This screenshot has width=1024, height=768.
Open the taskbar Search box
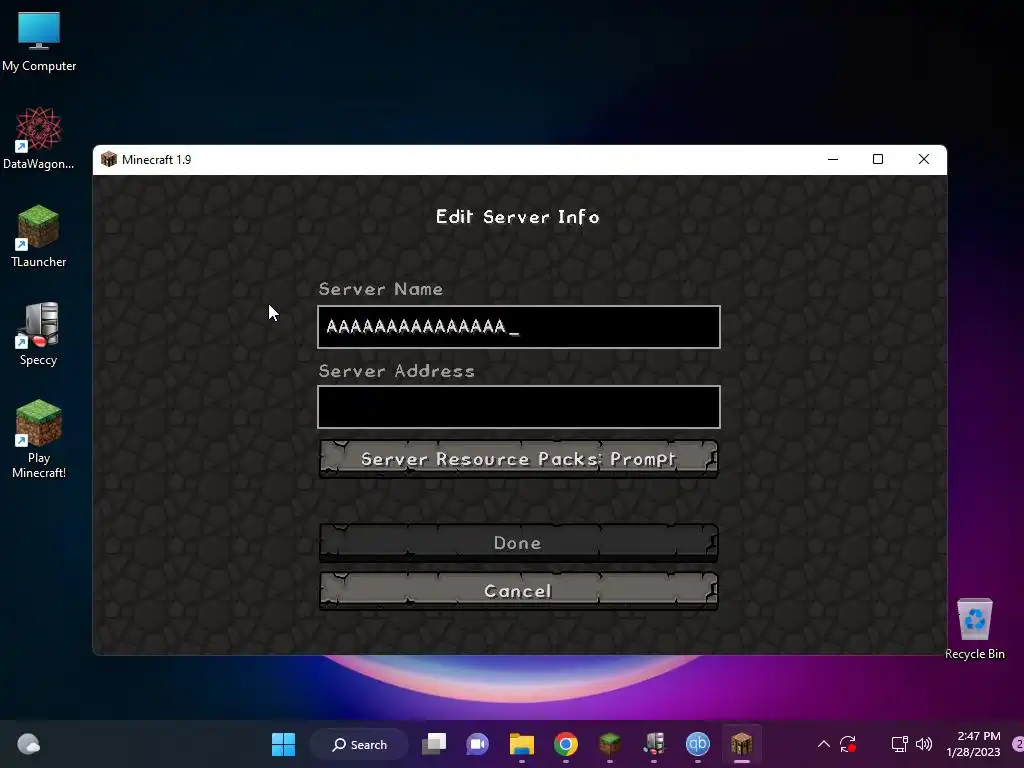tap(359, 744)
